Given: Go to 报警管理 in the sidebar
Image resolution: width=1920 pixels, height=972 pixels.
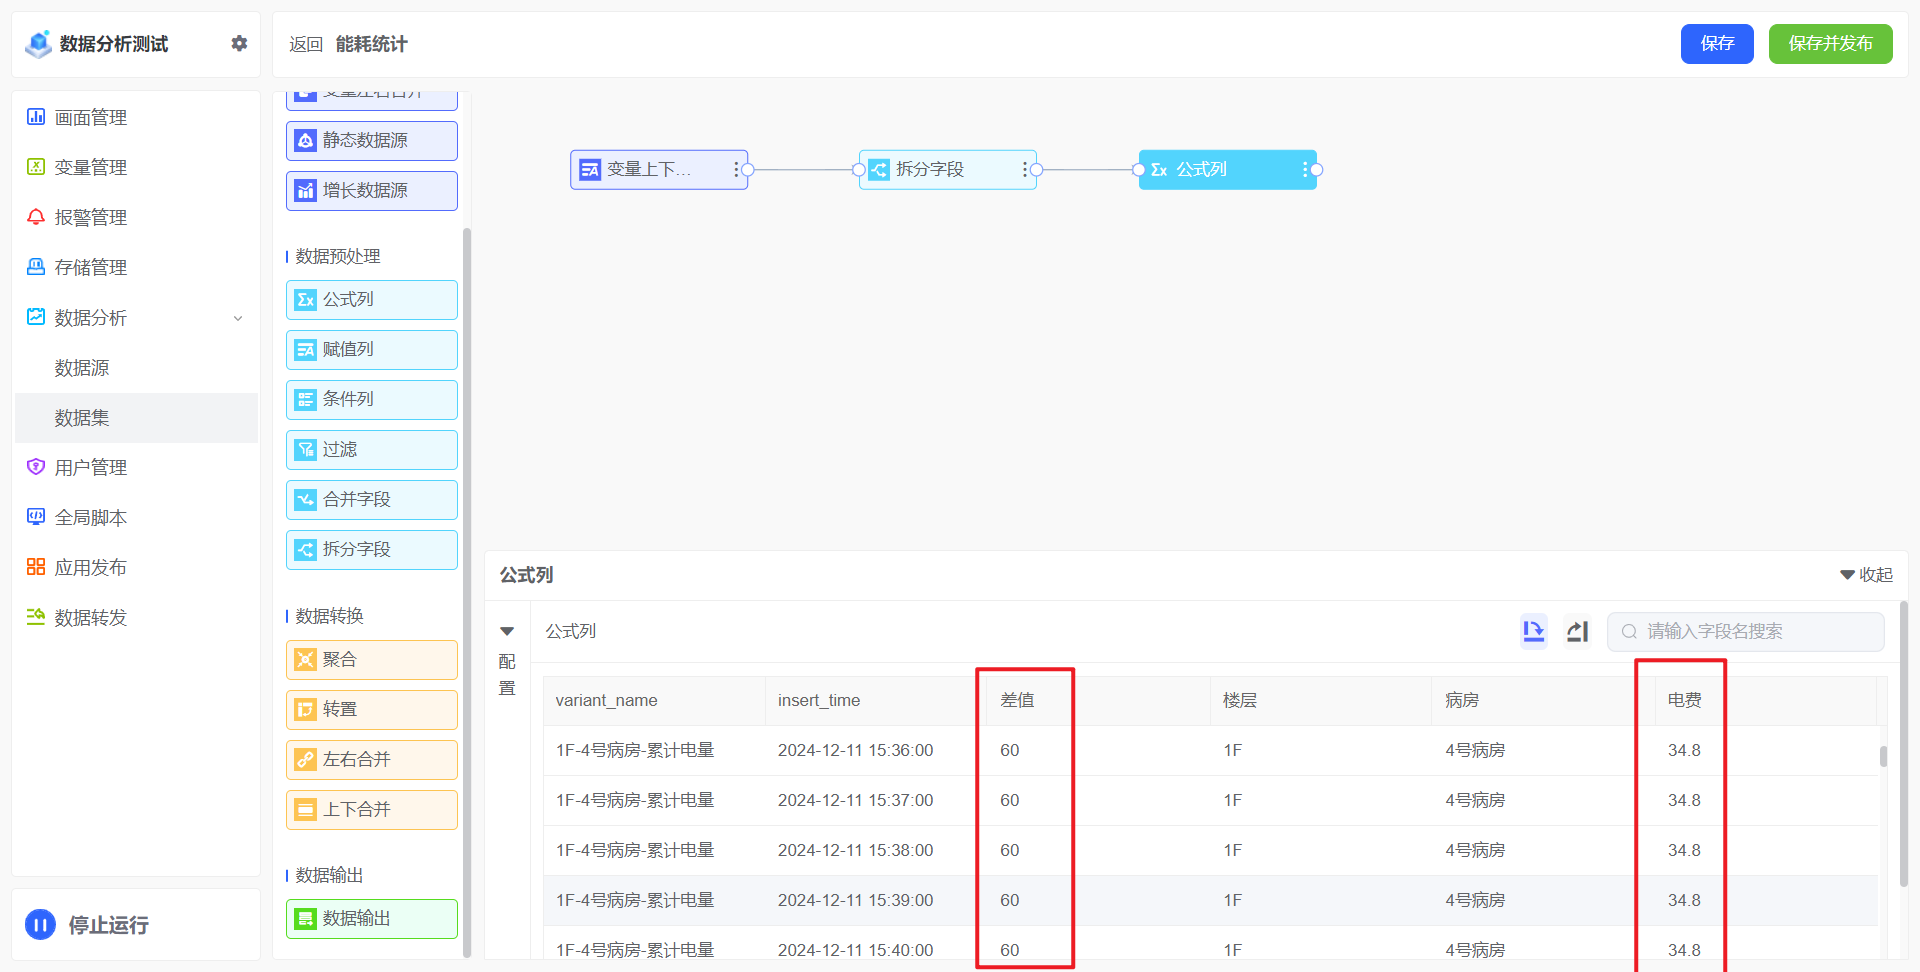Looking at the screenshot, I should (90, 218).
